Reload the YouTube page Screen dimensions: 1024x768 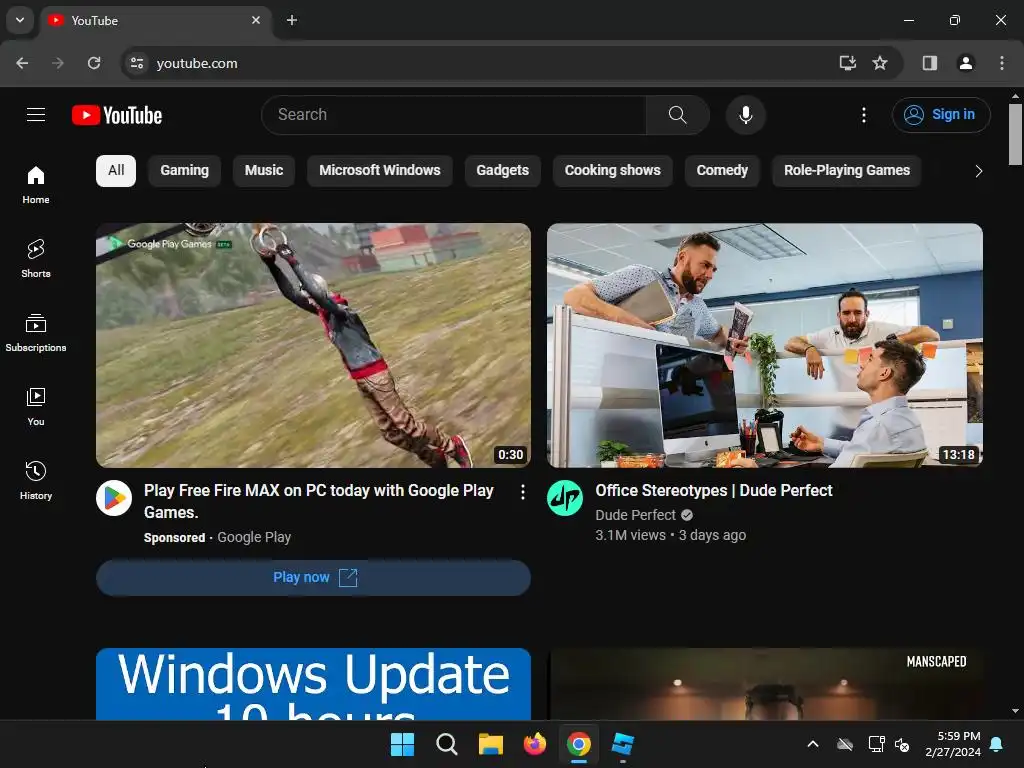tap(94, 63)
